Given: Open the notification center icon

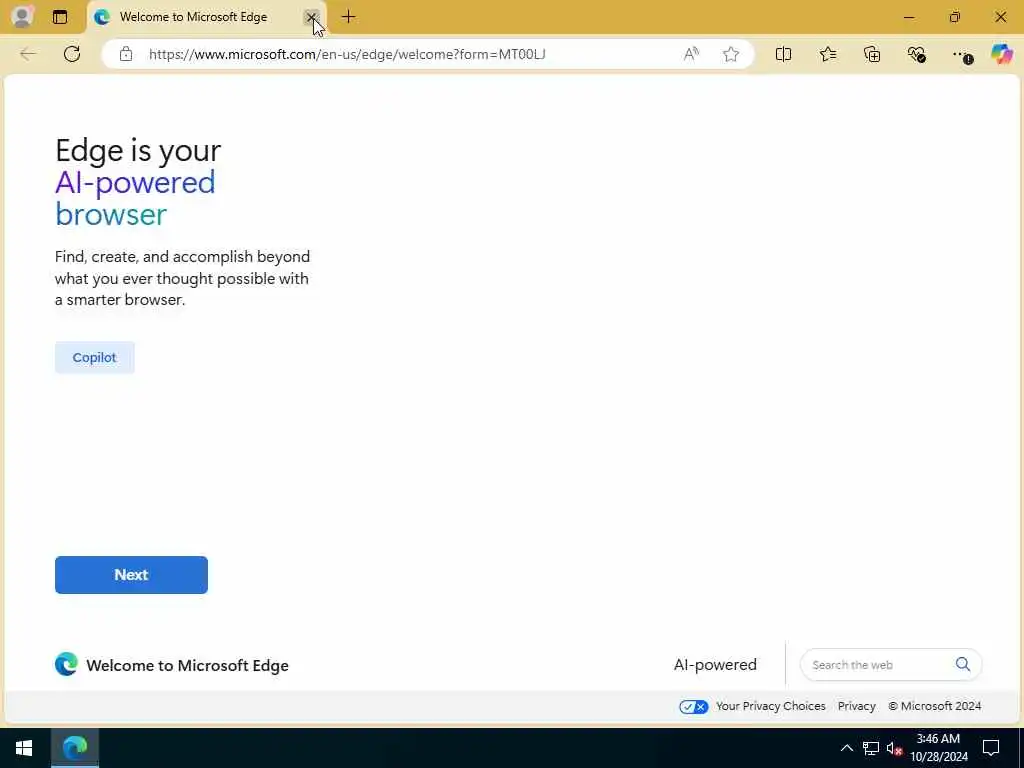Looking at the screenshot, I should point(991,748).
